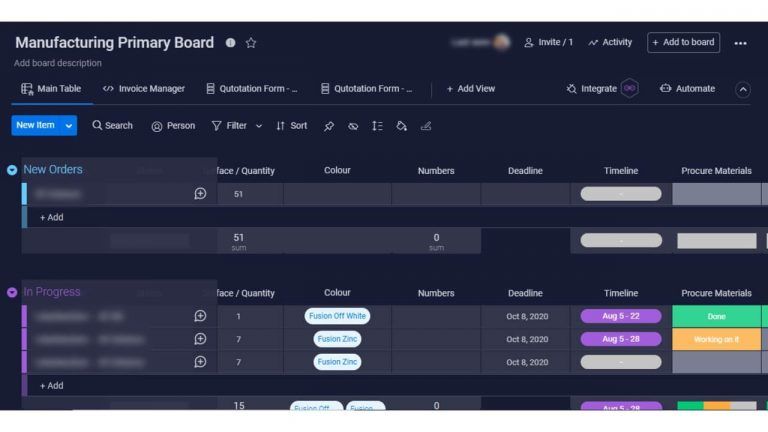
Task: Open conversation for the New Orders item
Action: pos(200,193)
